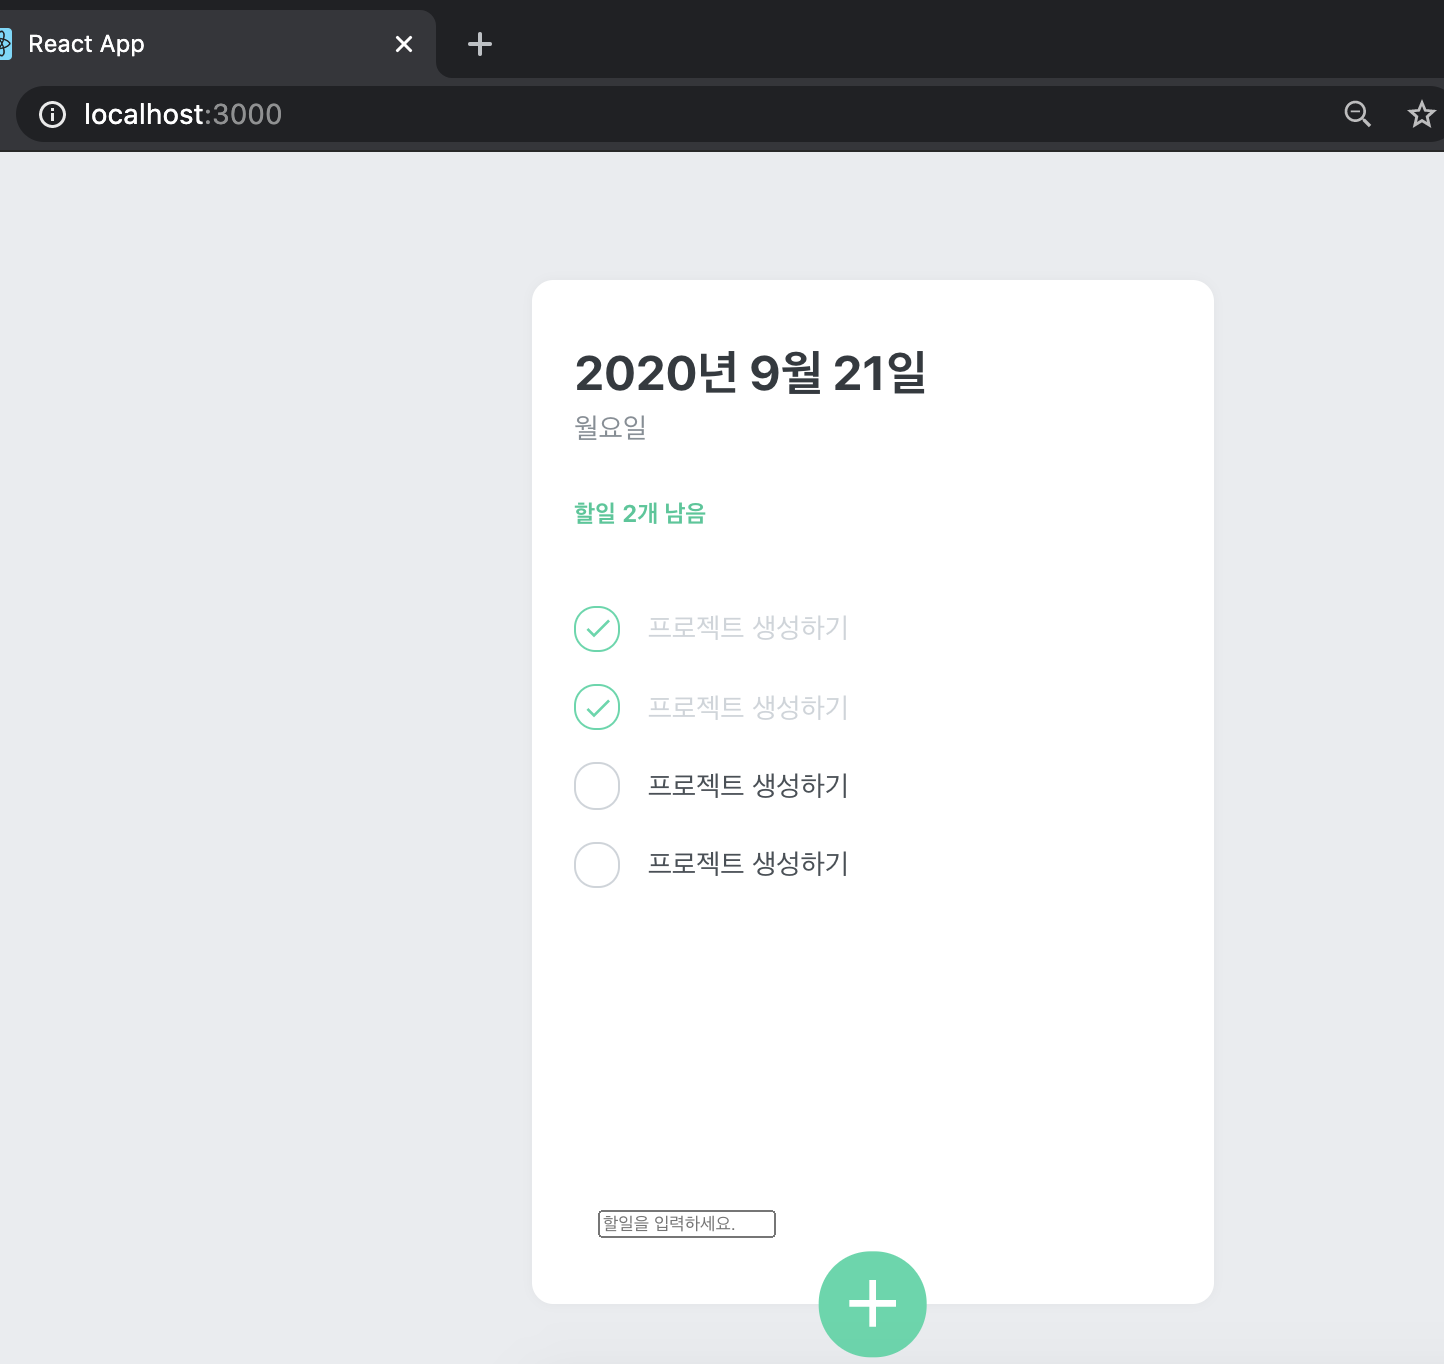This screenshot has height=1364, width=1444.
Task: Check the last todo's empty circle
Action: tap(597, 865)
